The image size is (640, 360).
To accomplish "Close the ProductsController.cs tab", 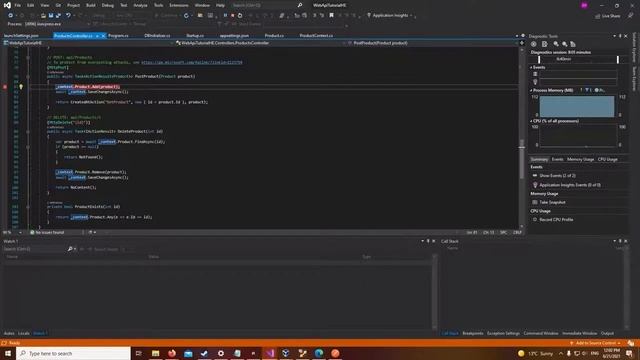I will 103,36.
